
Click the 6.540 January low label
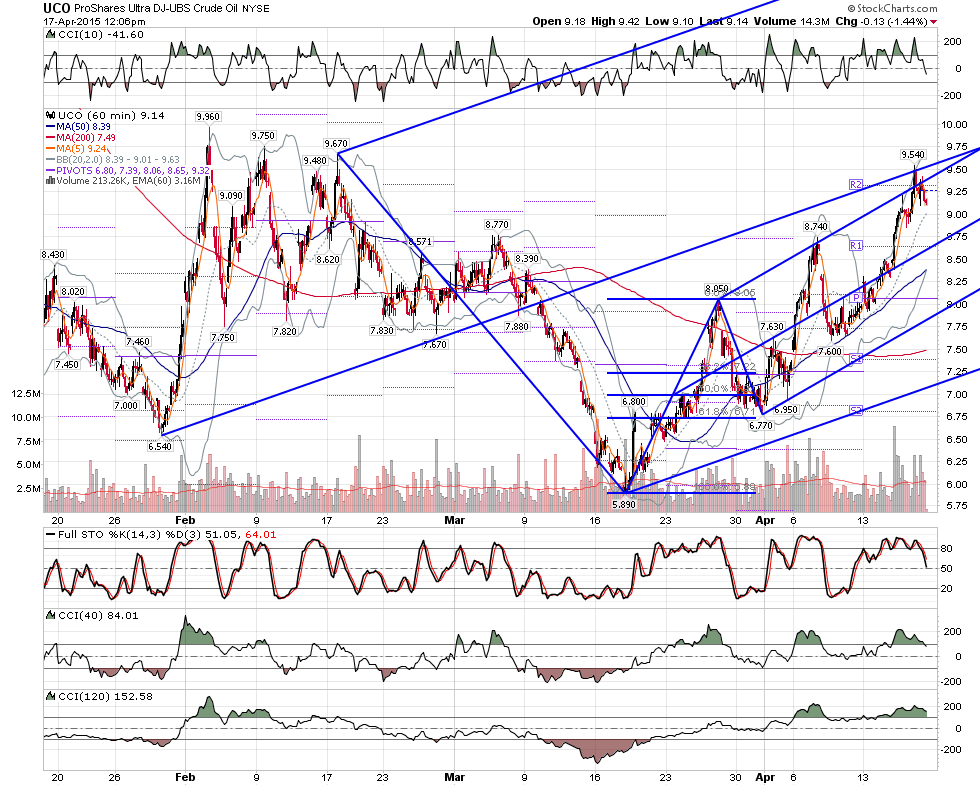tap(160, 446)
